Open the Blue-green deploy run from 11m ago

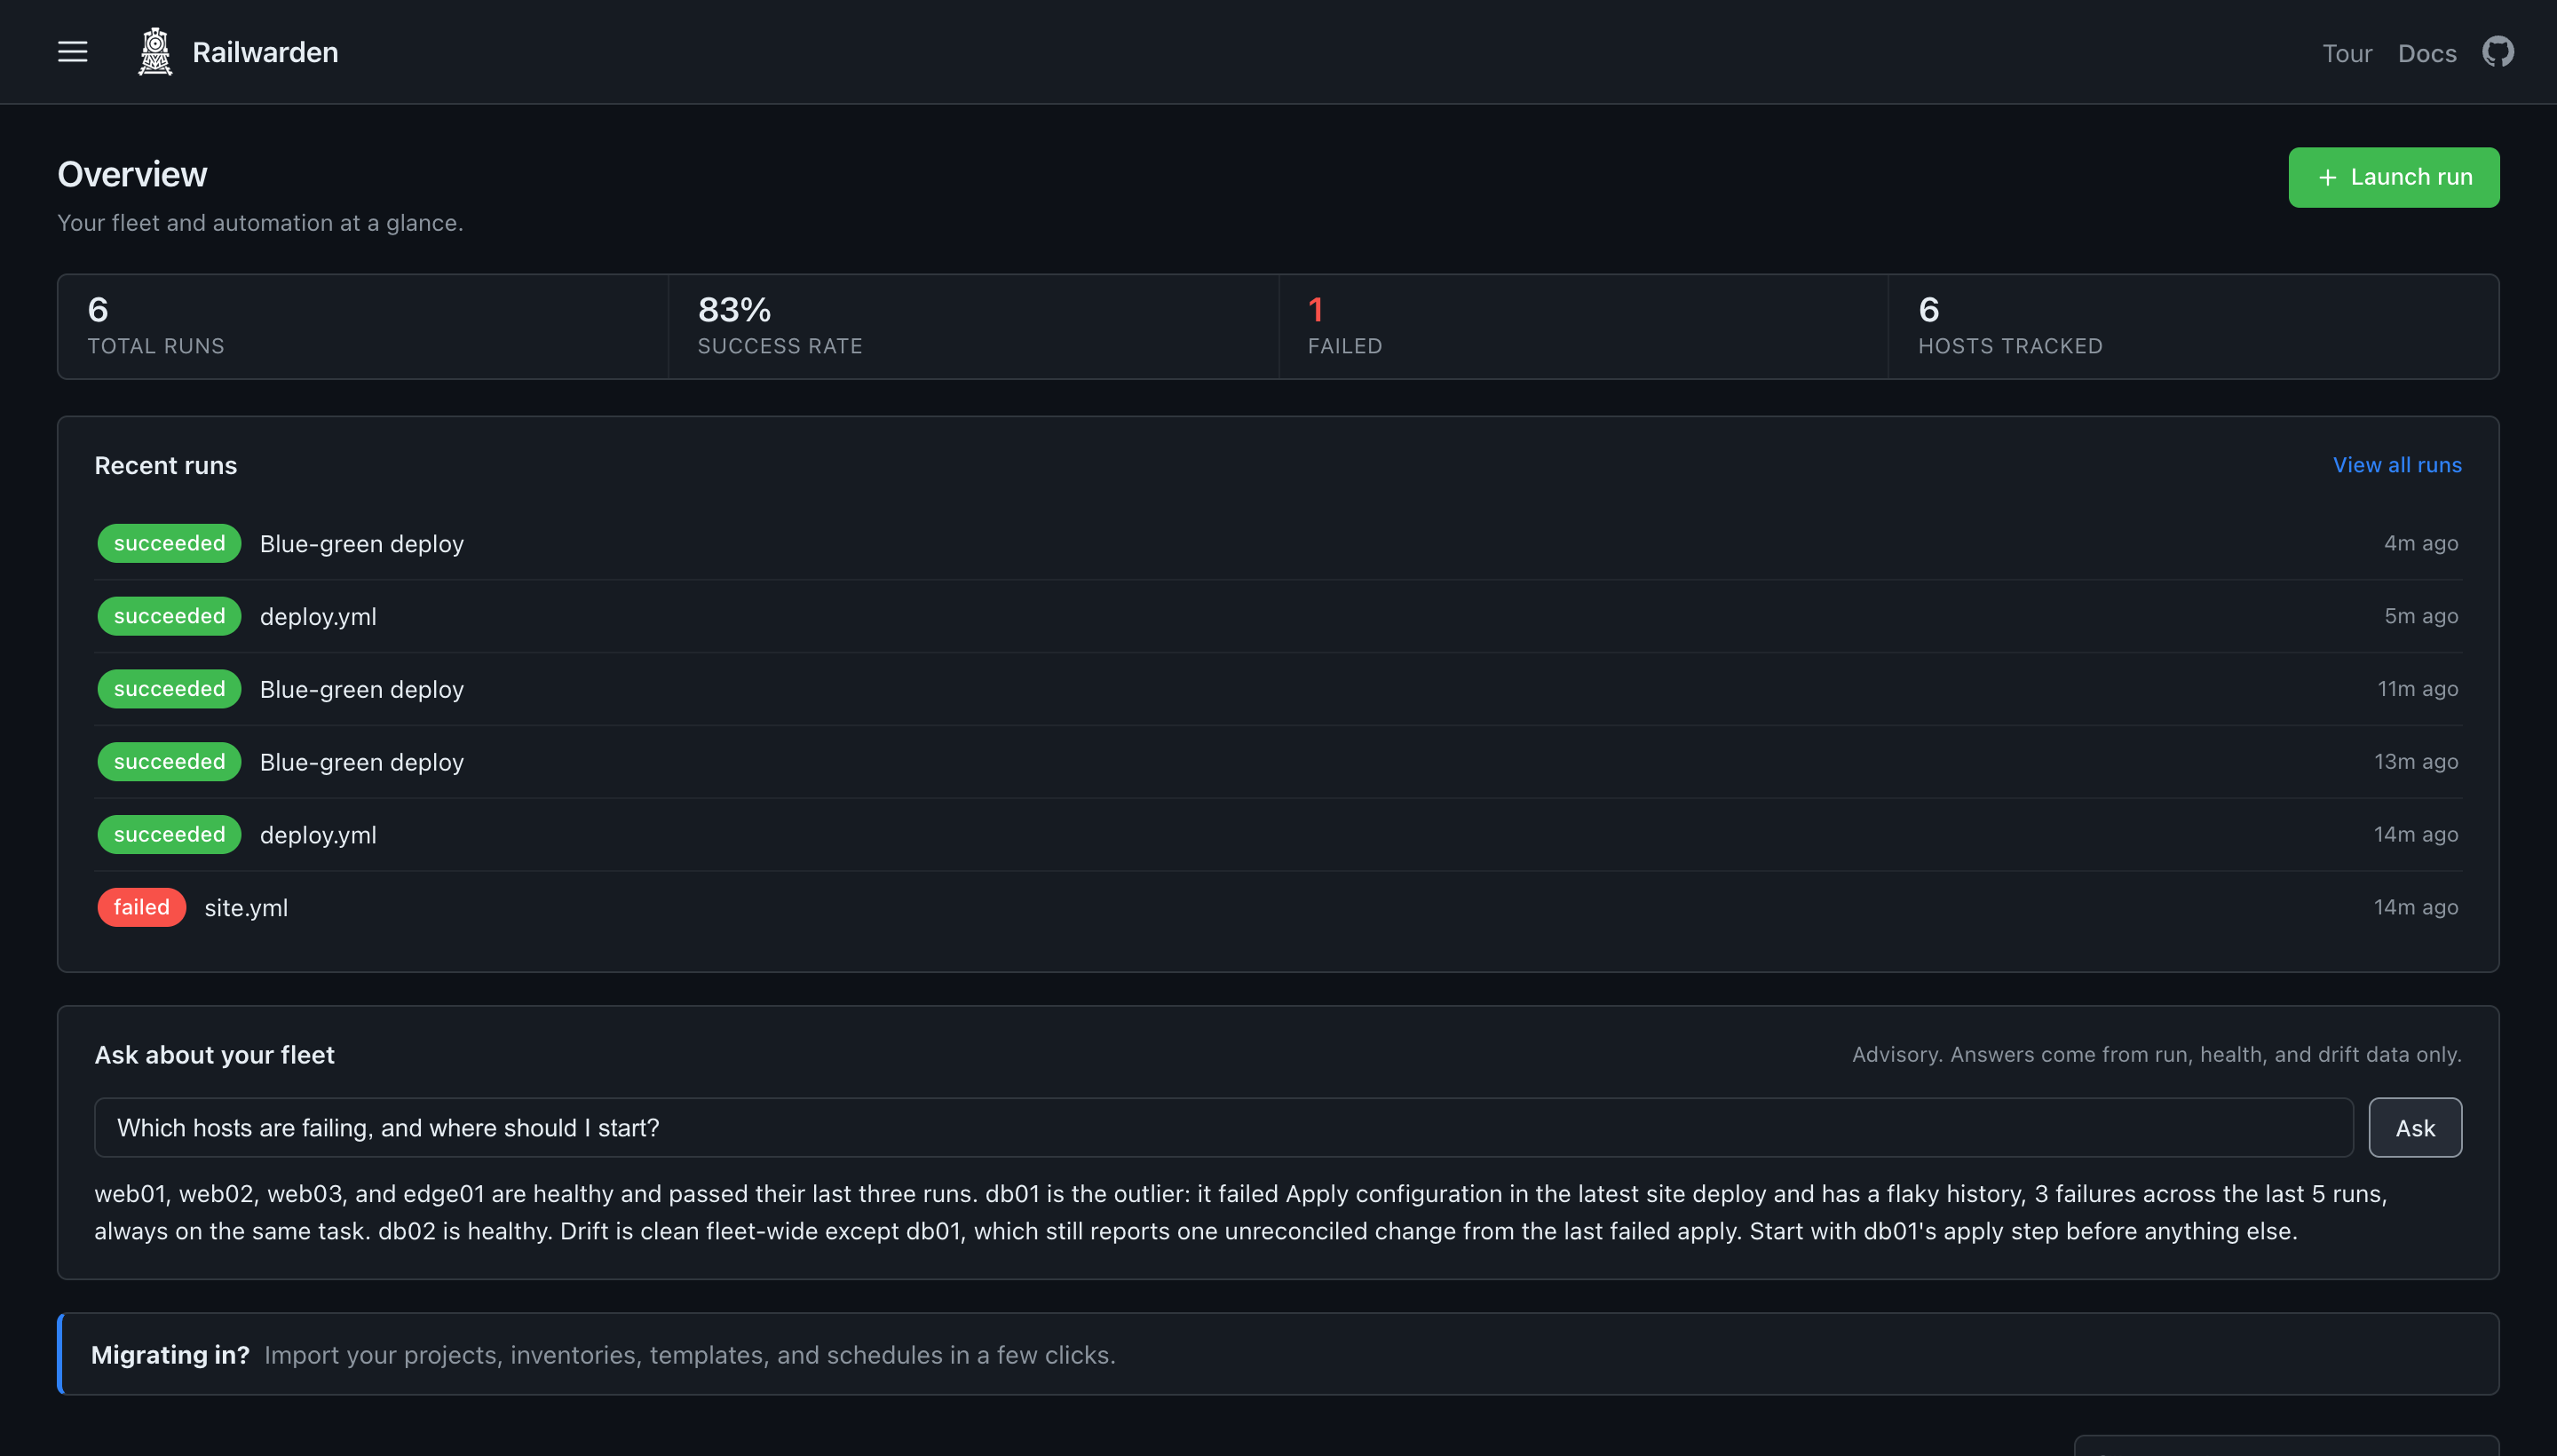(1277, 689)
